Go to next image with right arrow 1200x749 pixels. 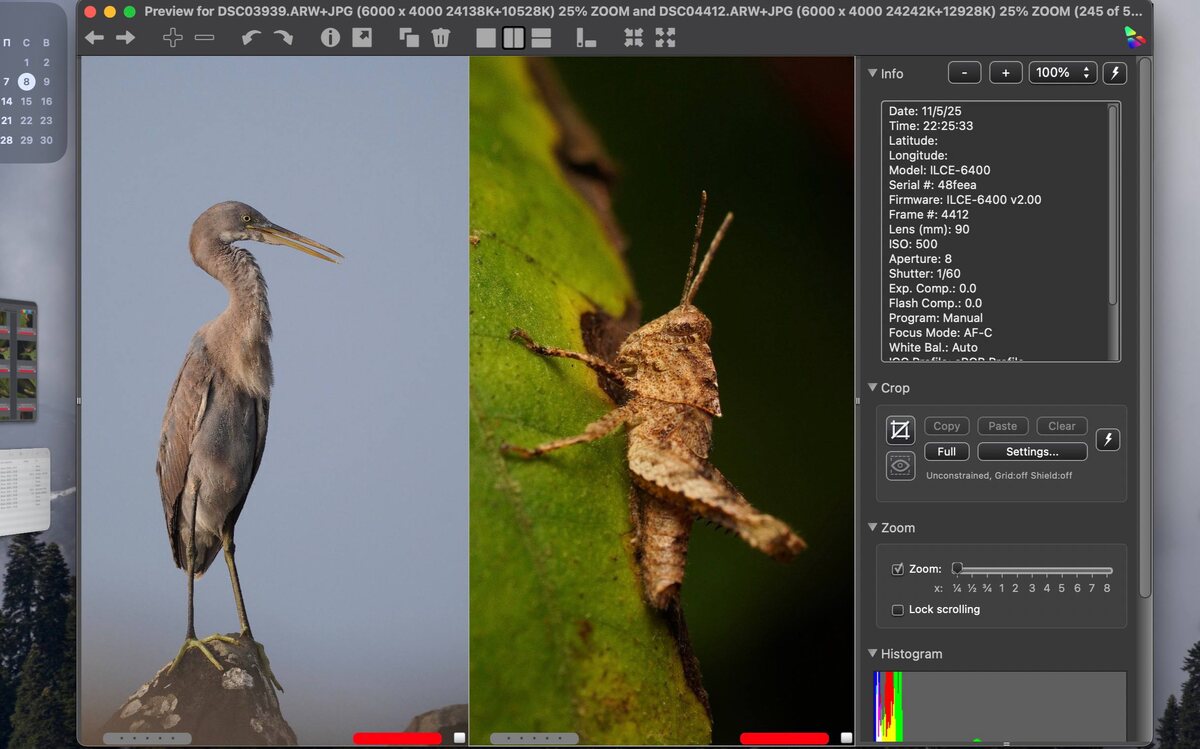(126, 38)
